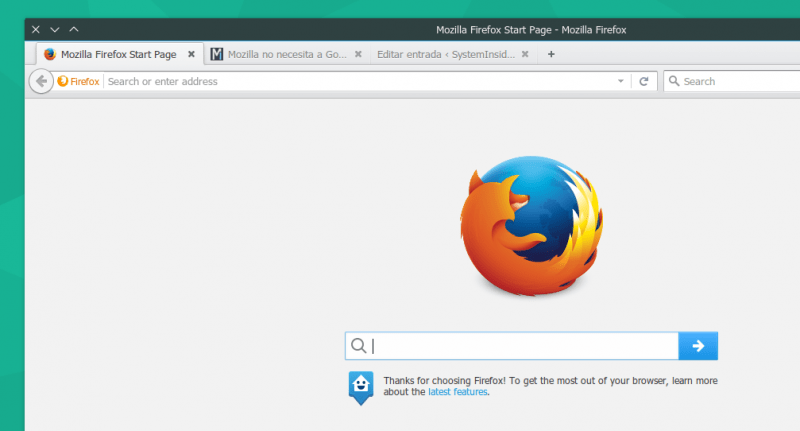
Task: Click the 'Thanks for choosing Firefox!' message text
Action: (x=551, y=386)
